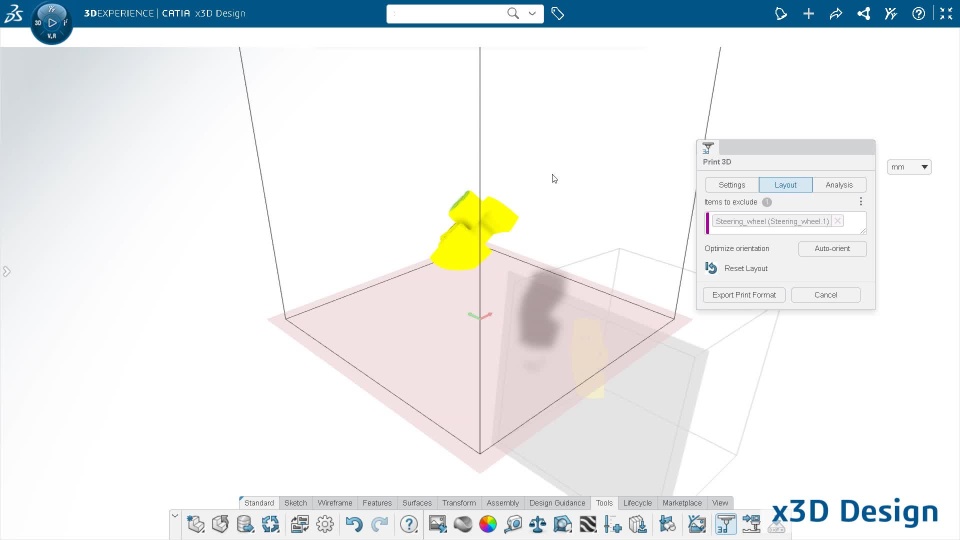This screenshot has width=960, height=540.
Task: Click the Properties list icon
Action: pos(299,524)
